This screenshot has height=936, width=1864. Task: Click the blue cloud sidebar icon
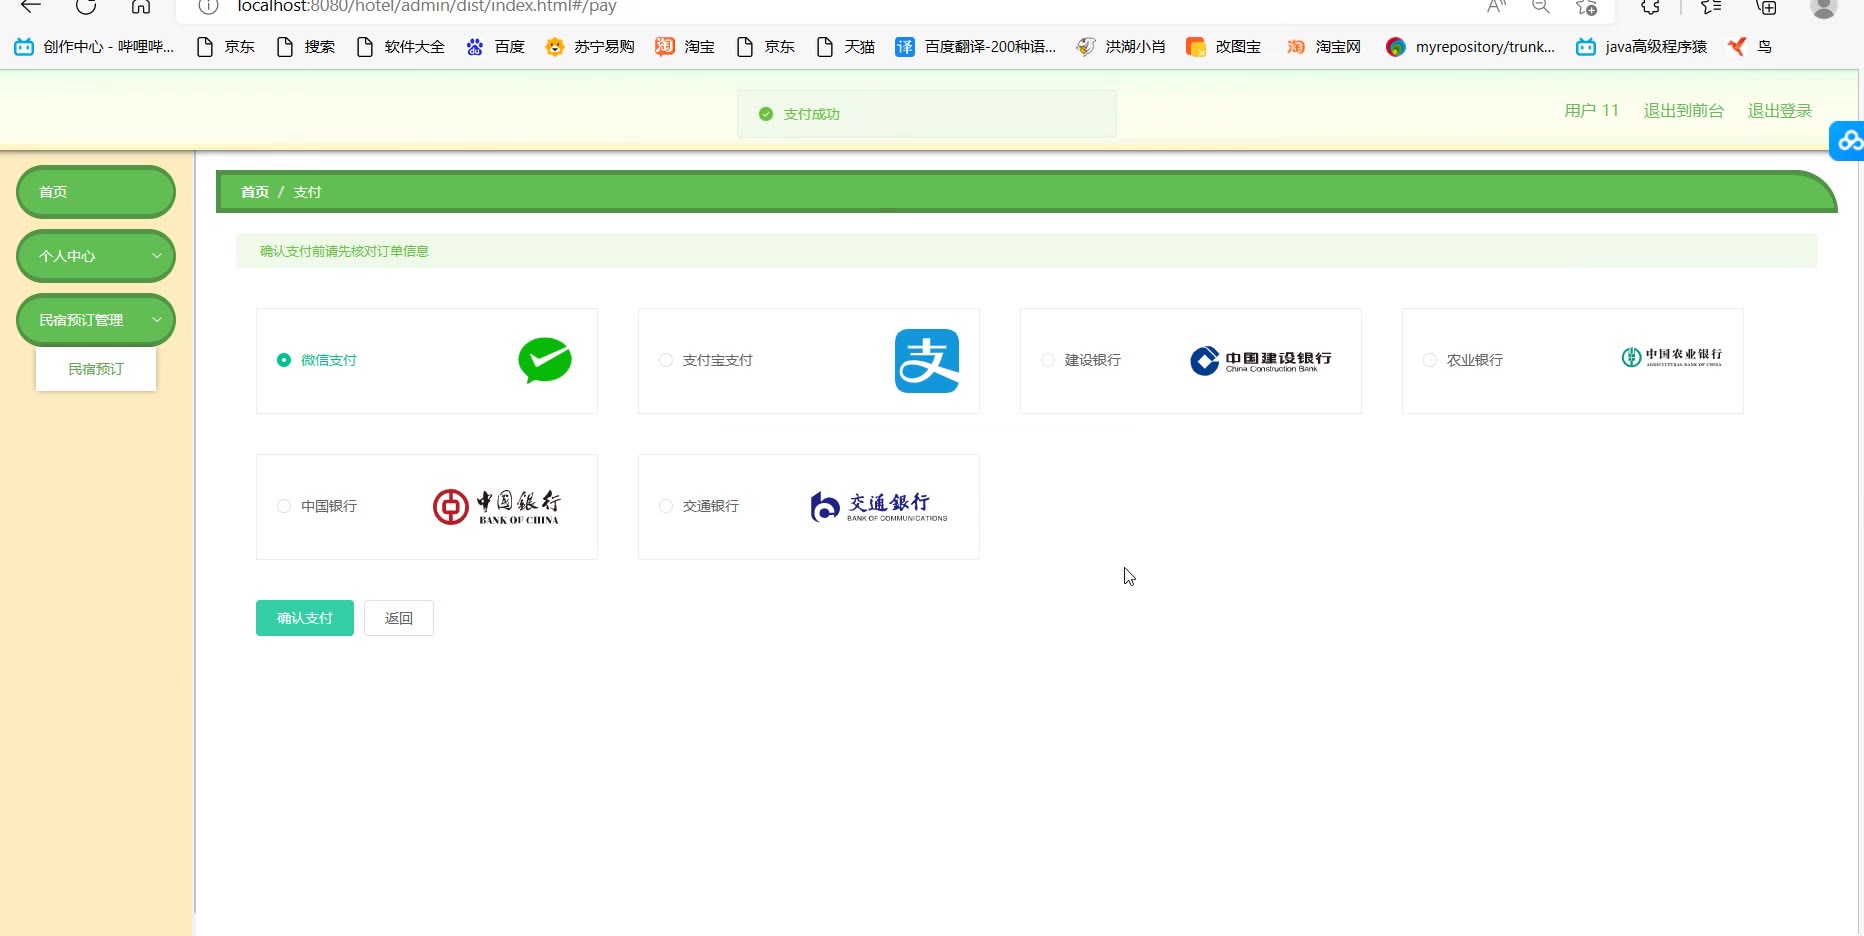1848,141
